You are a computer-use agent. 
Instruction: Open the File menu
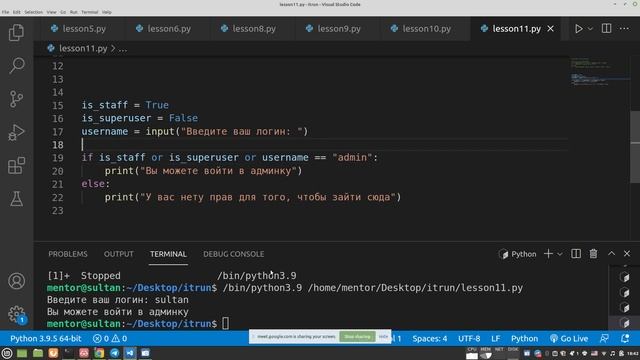coord(5,12)
